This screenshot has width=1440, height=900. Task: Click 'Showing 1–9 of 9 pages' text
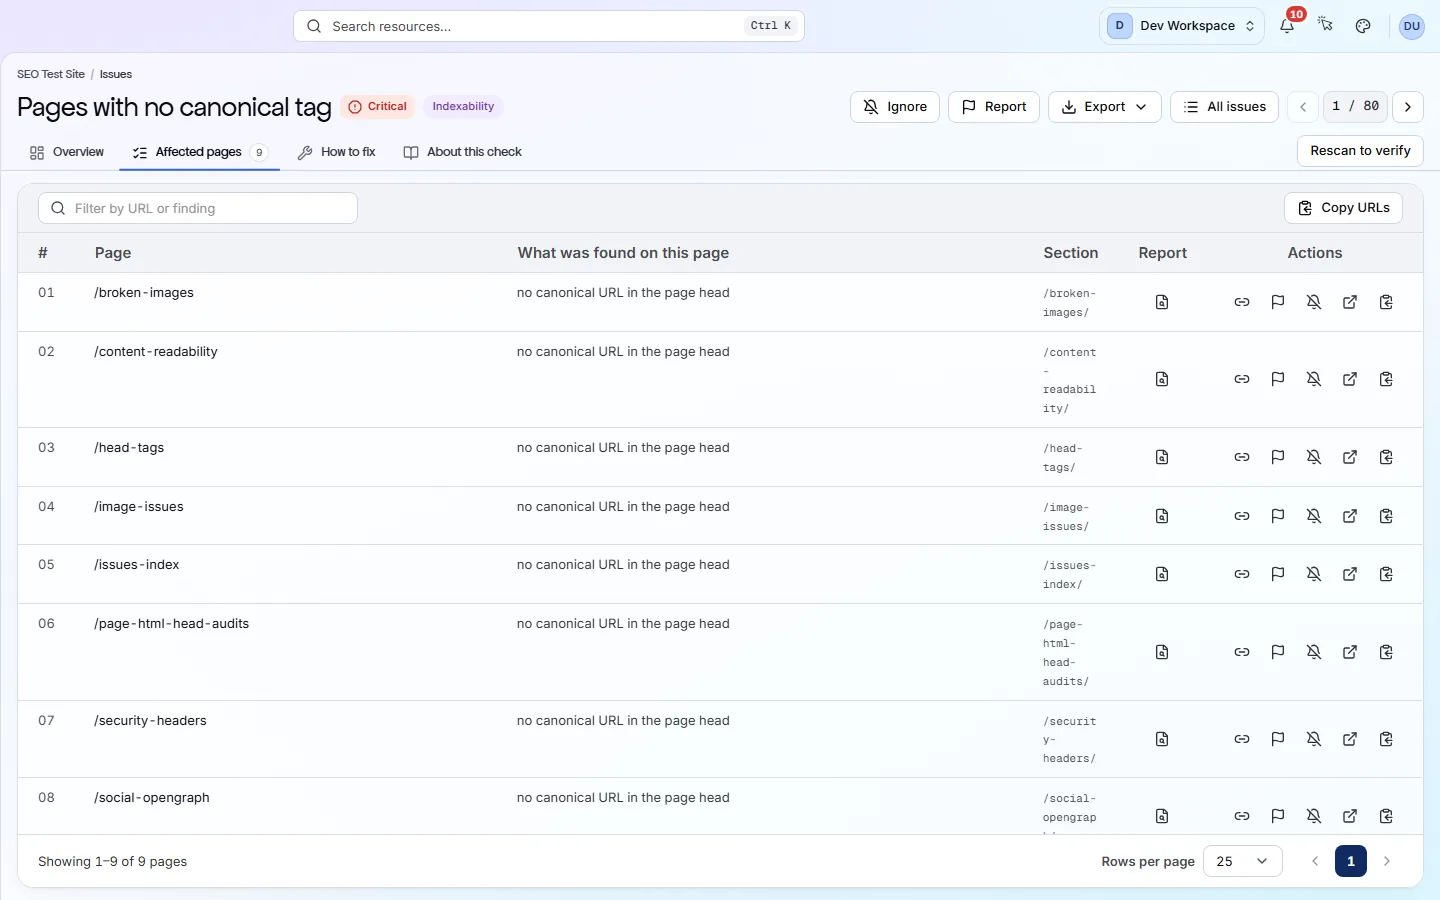[112, 861]
